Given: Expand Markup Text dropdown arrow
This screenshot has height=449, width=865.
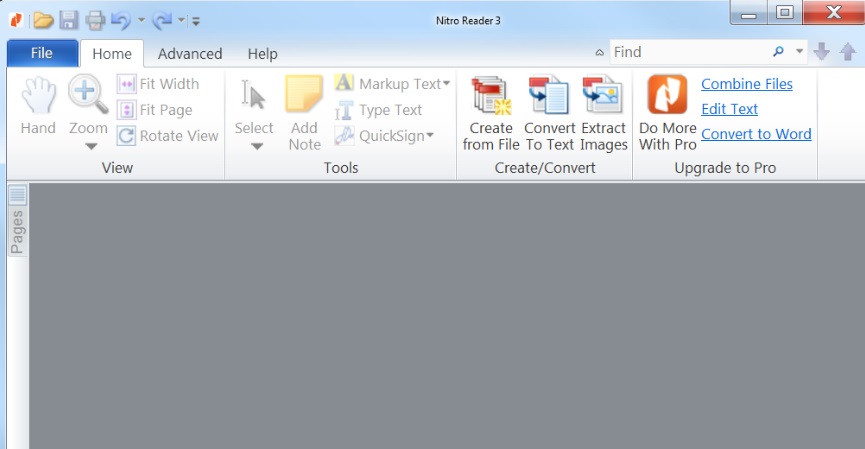Looking at the screenshot, I should tap(446, 84).
